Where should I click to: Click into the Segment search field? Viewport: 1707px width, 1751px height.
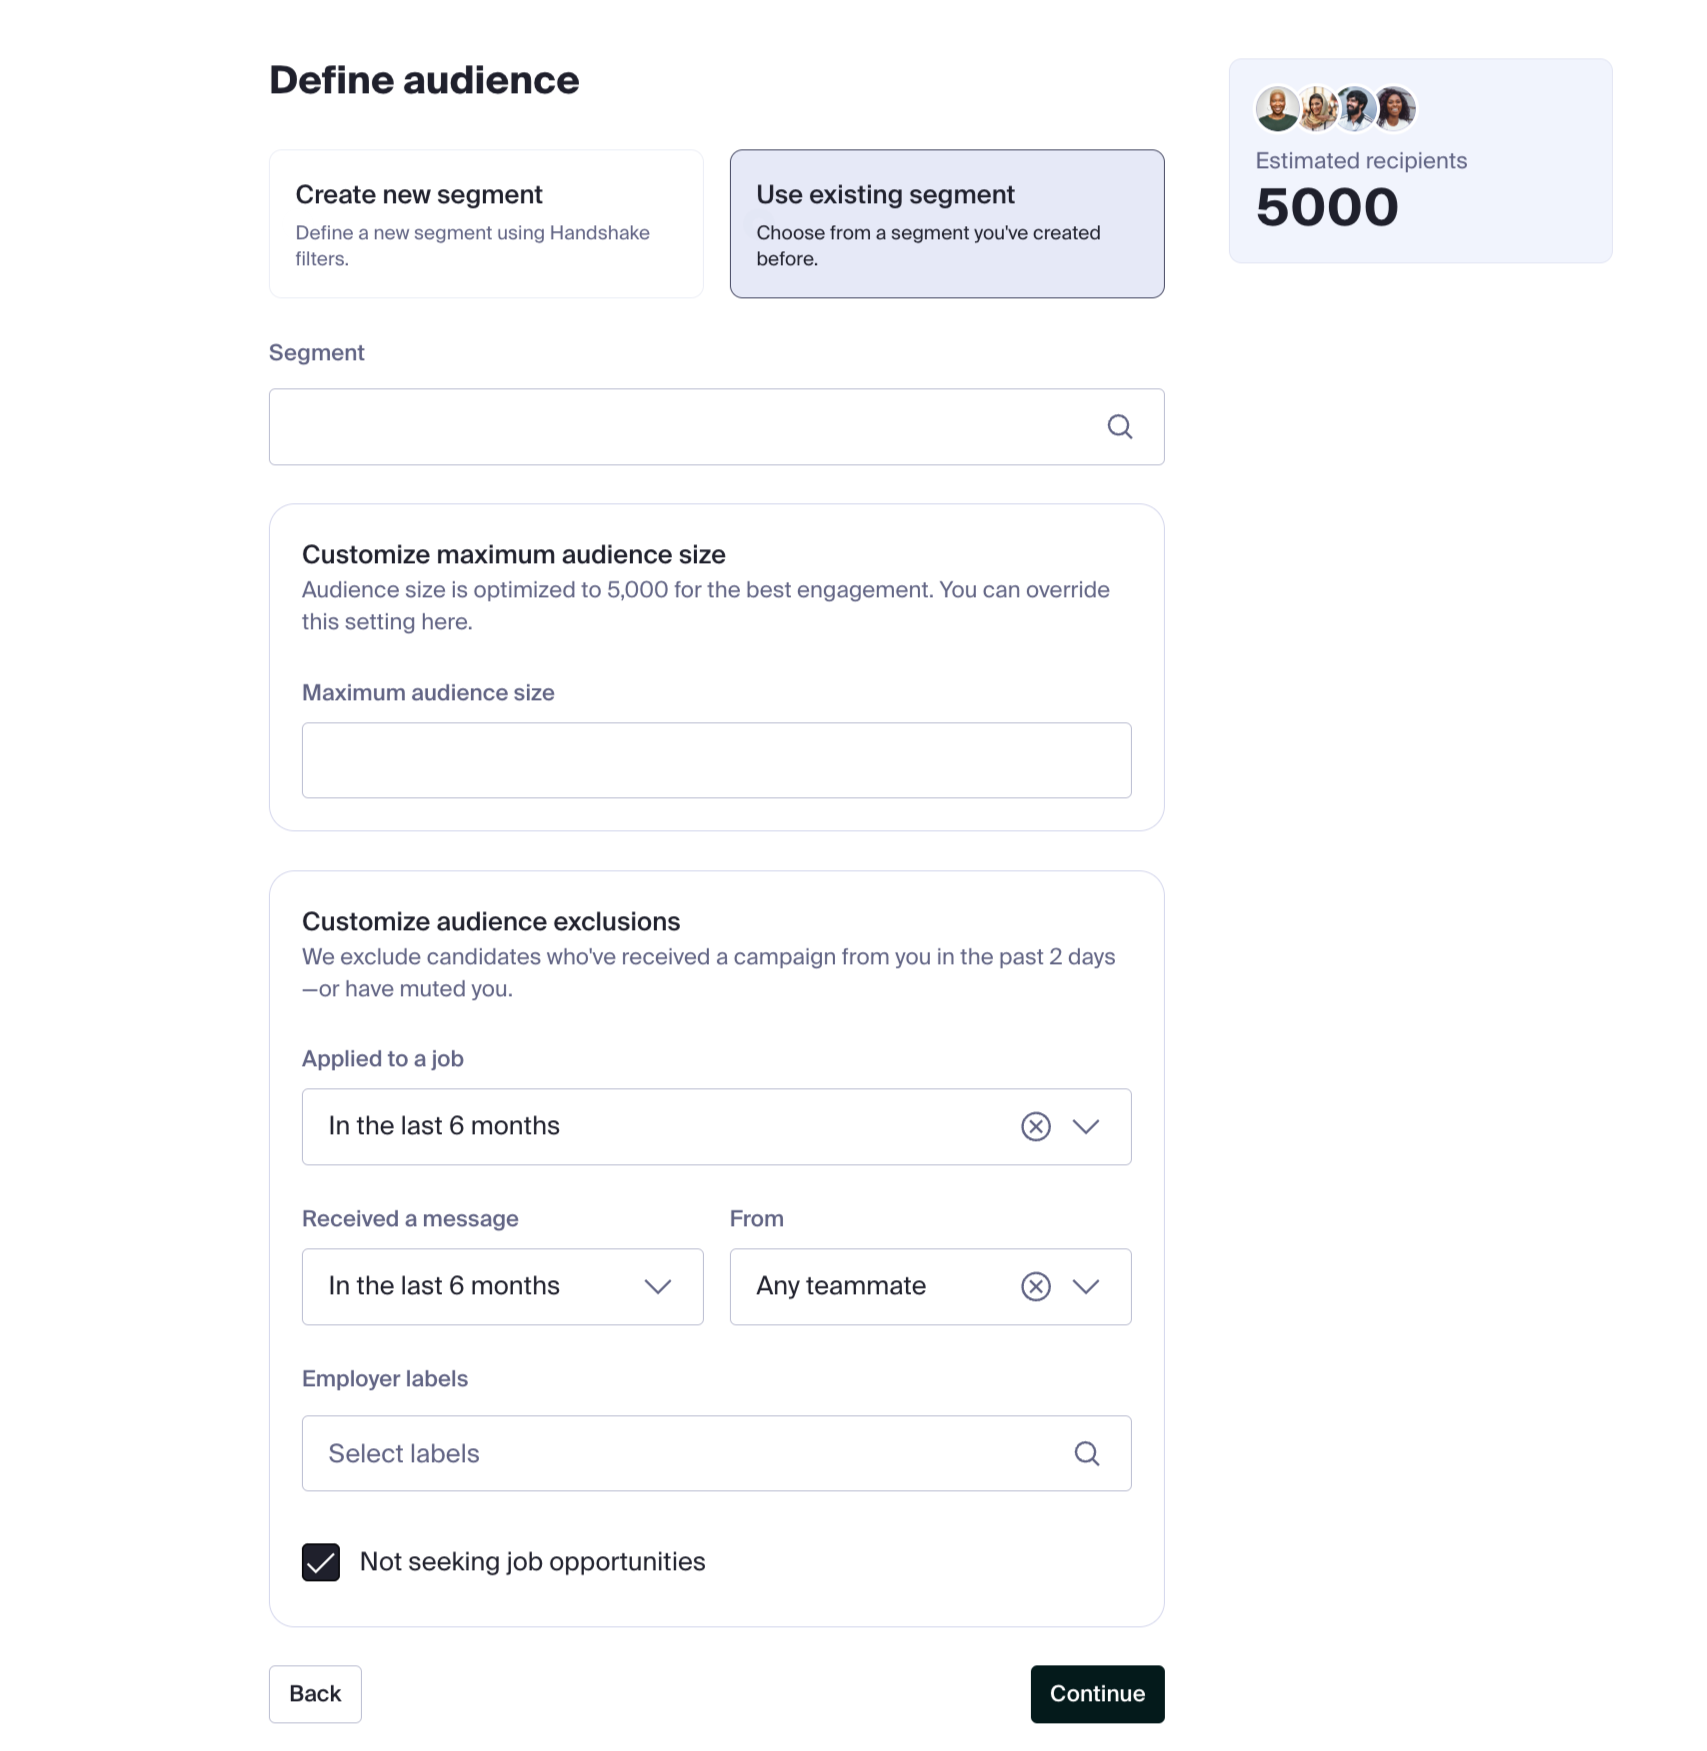716,427
